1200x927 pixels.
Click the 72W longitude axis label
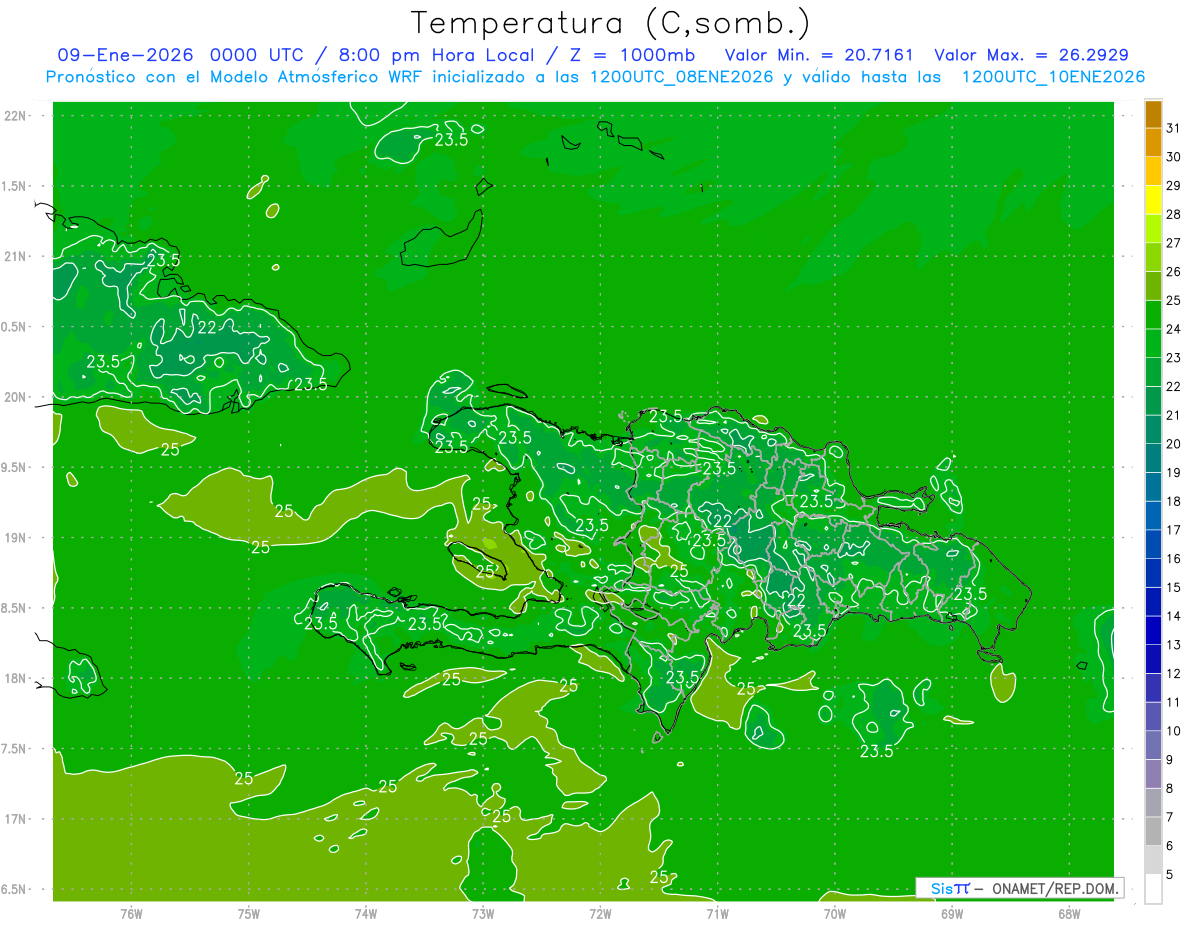600,913
